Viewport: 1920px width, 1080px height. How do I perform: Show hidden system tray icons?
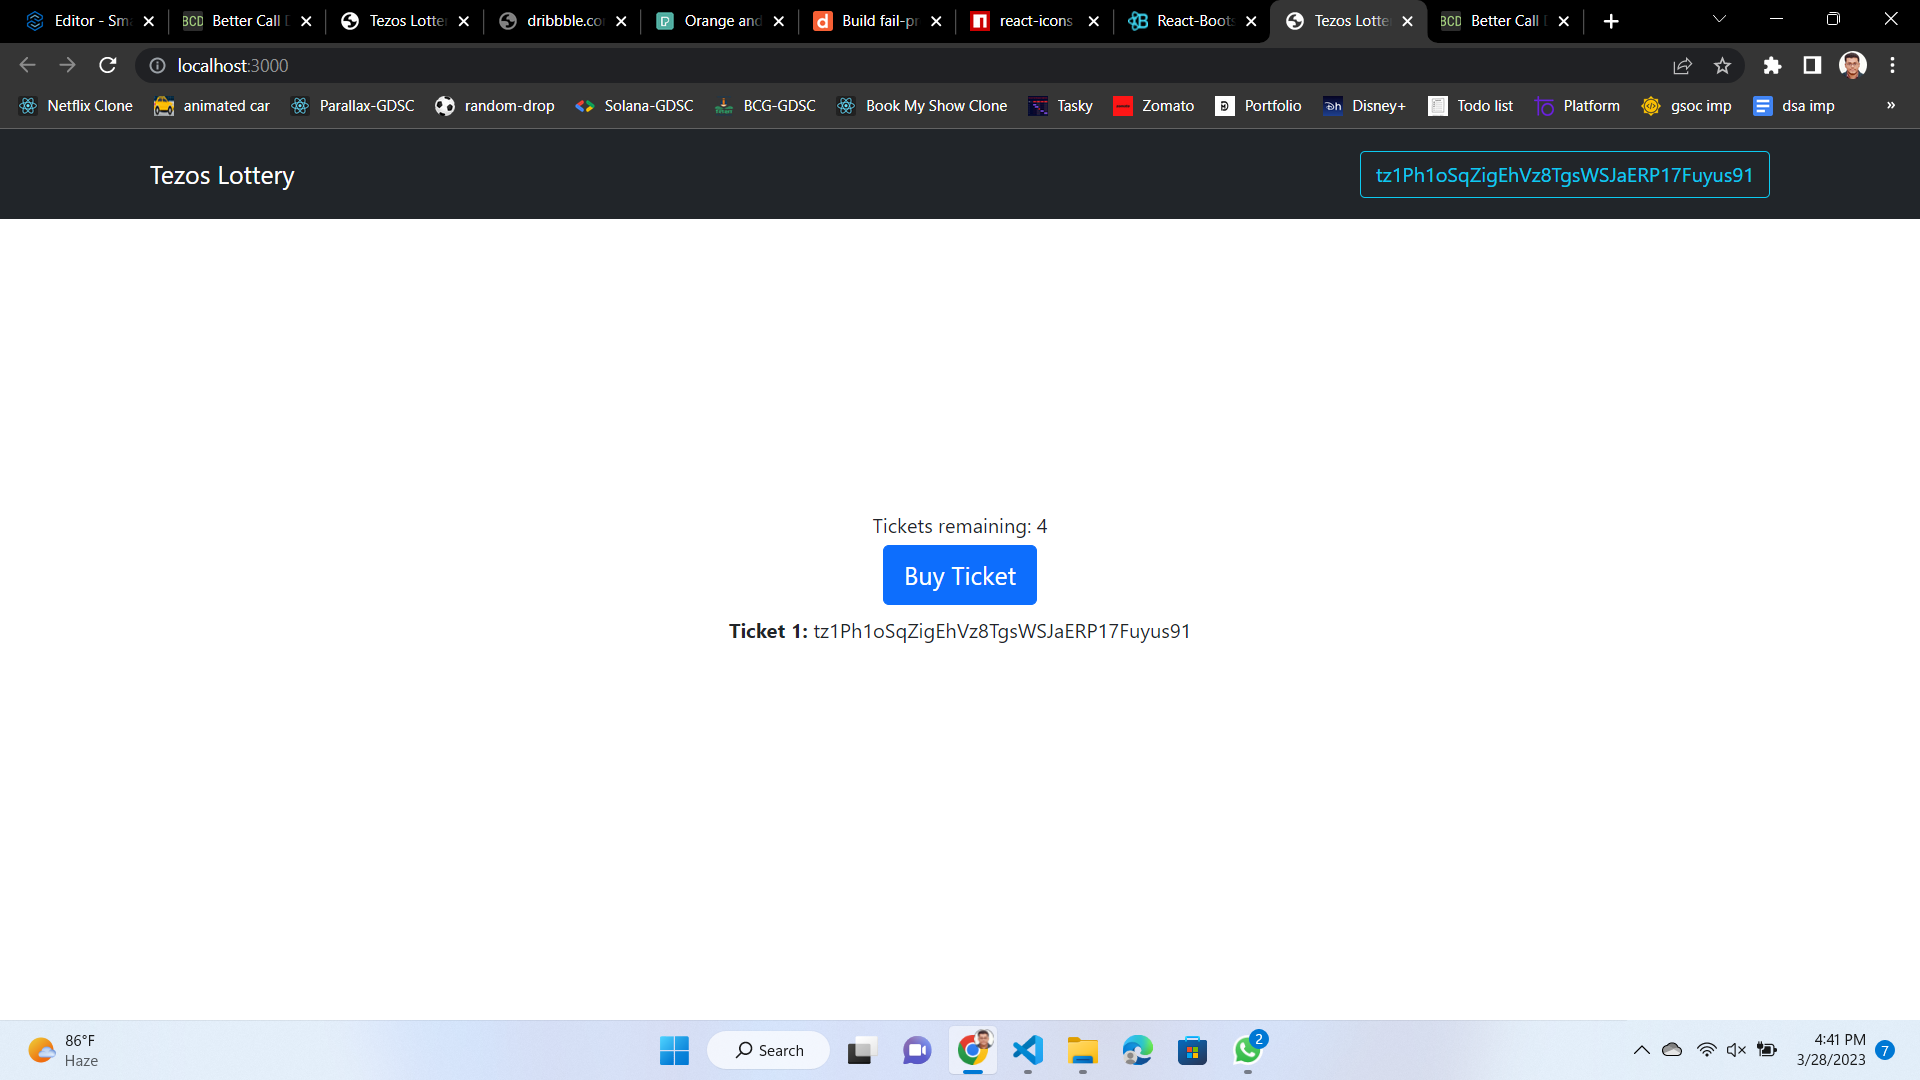[1641, 1050]
